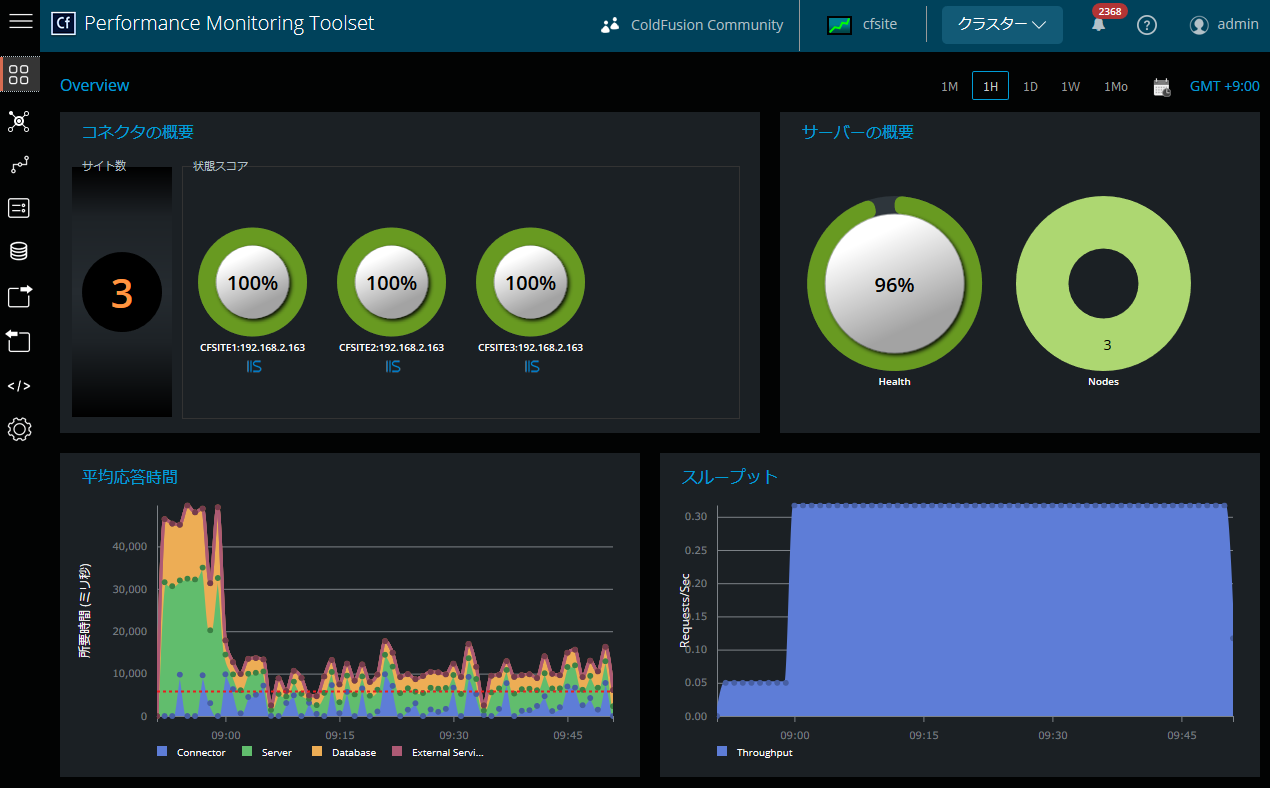Viewport: 1270px width, 788px height.
Task: Toggle the Connector legend color swatch
Action: click(x=162, y=751)
